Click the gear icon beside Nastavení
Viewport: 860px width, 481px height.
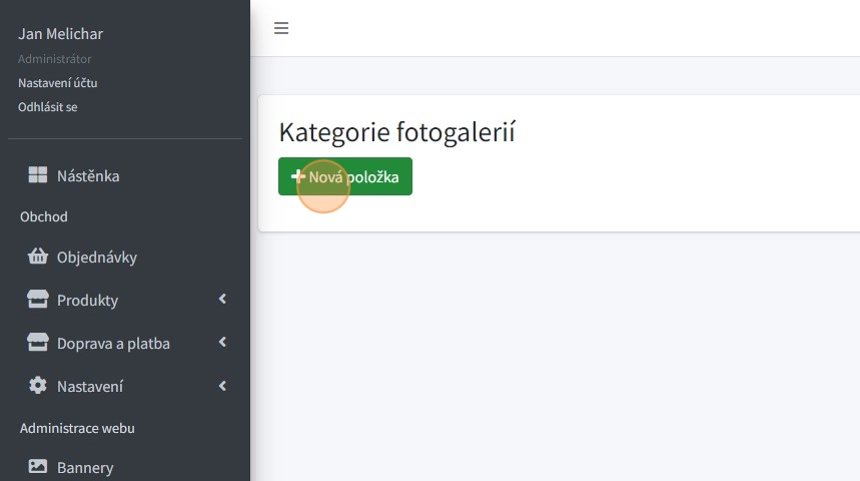pyautogui.click(x=38, y=386)
